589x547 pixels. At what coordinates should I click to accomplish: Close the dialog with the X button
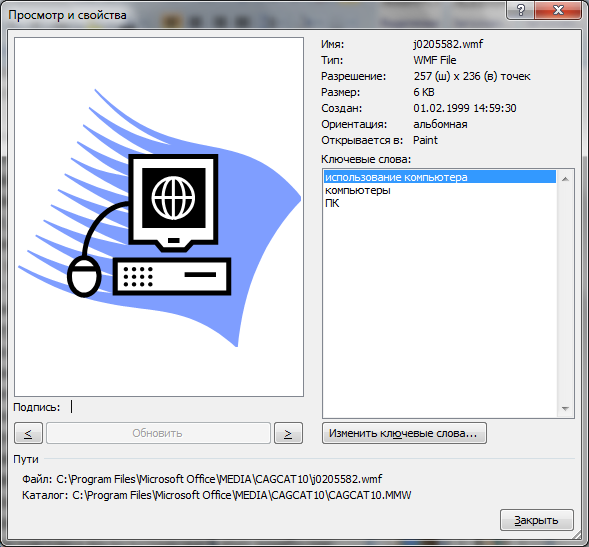click(x=558, y=10)
